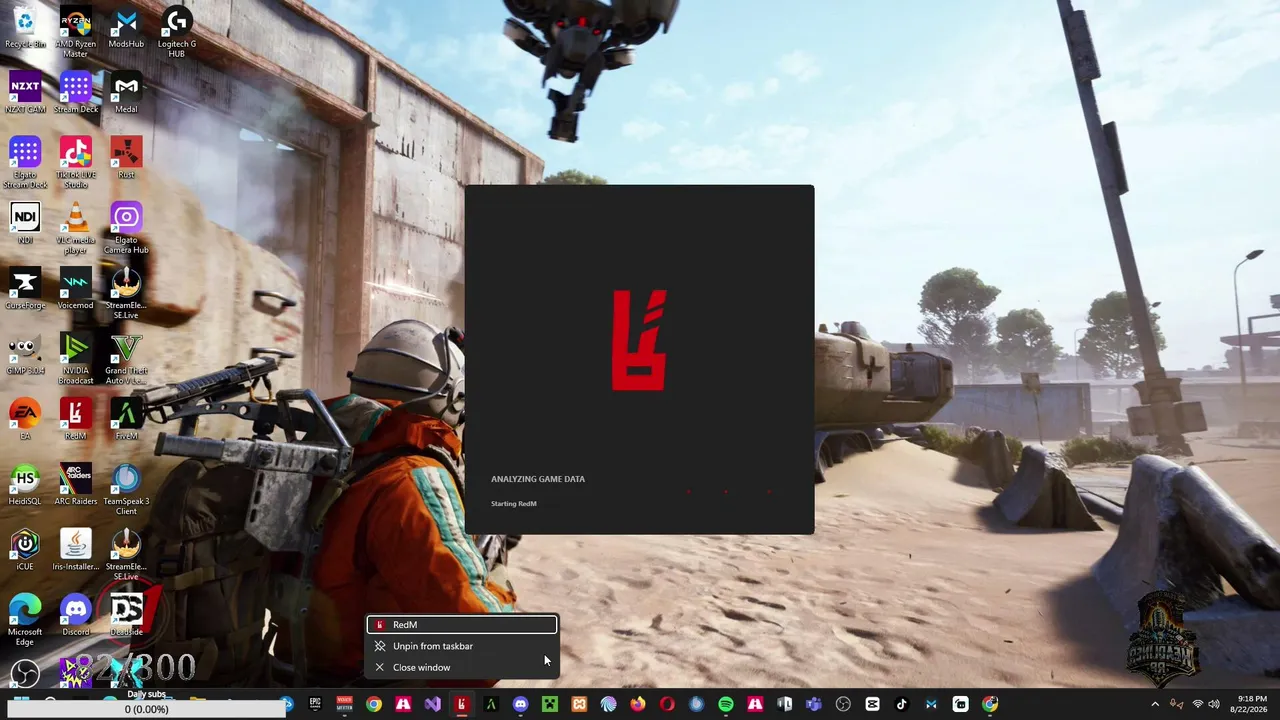Open the Deadside desktop shortcut
Image resolution: width=1280 pixels, height=720 pixels.
[126, 615]
